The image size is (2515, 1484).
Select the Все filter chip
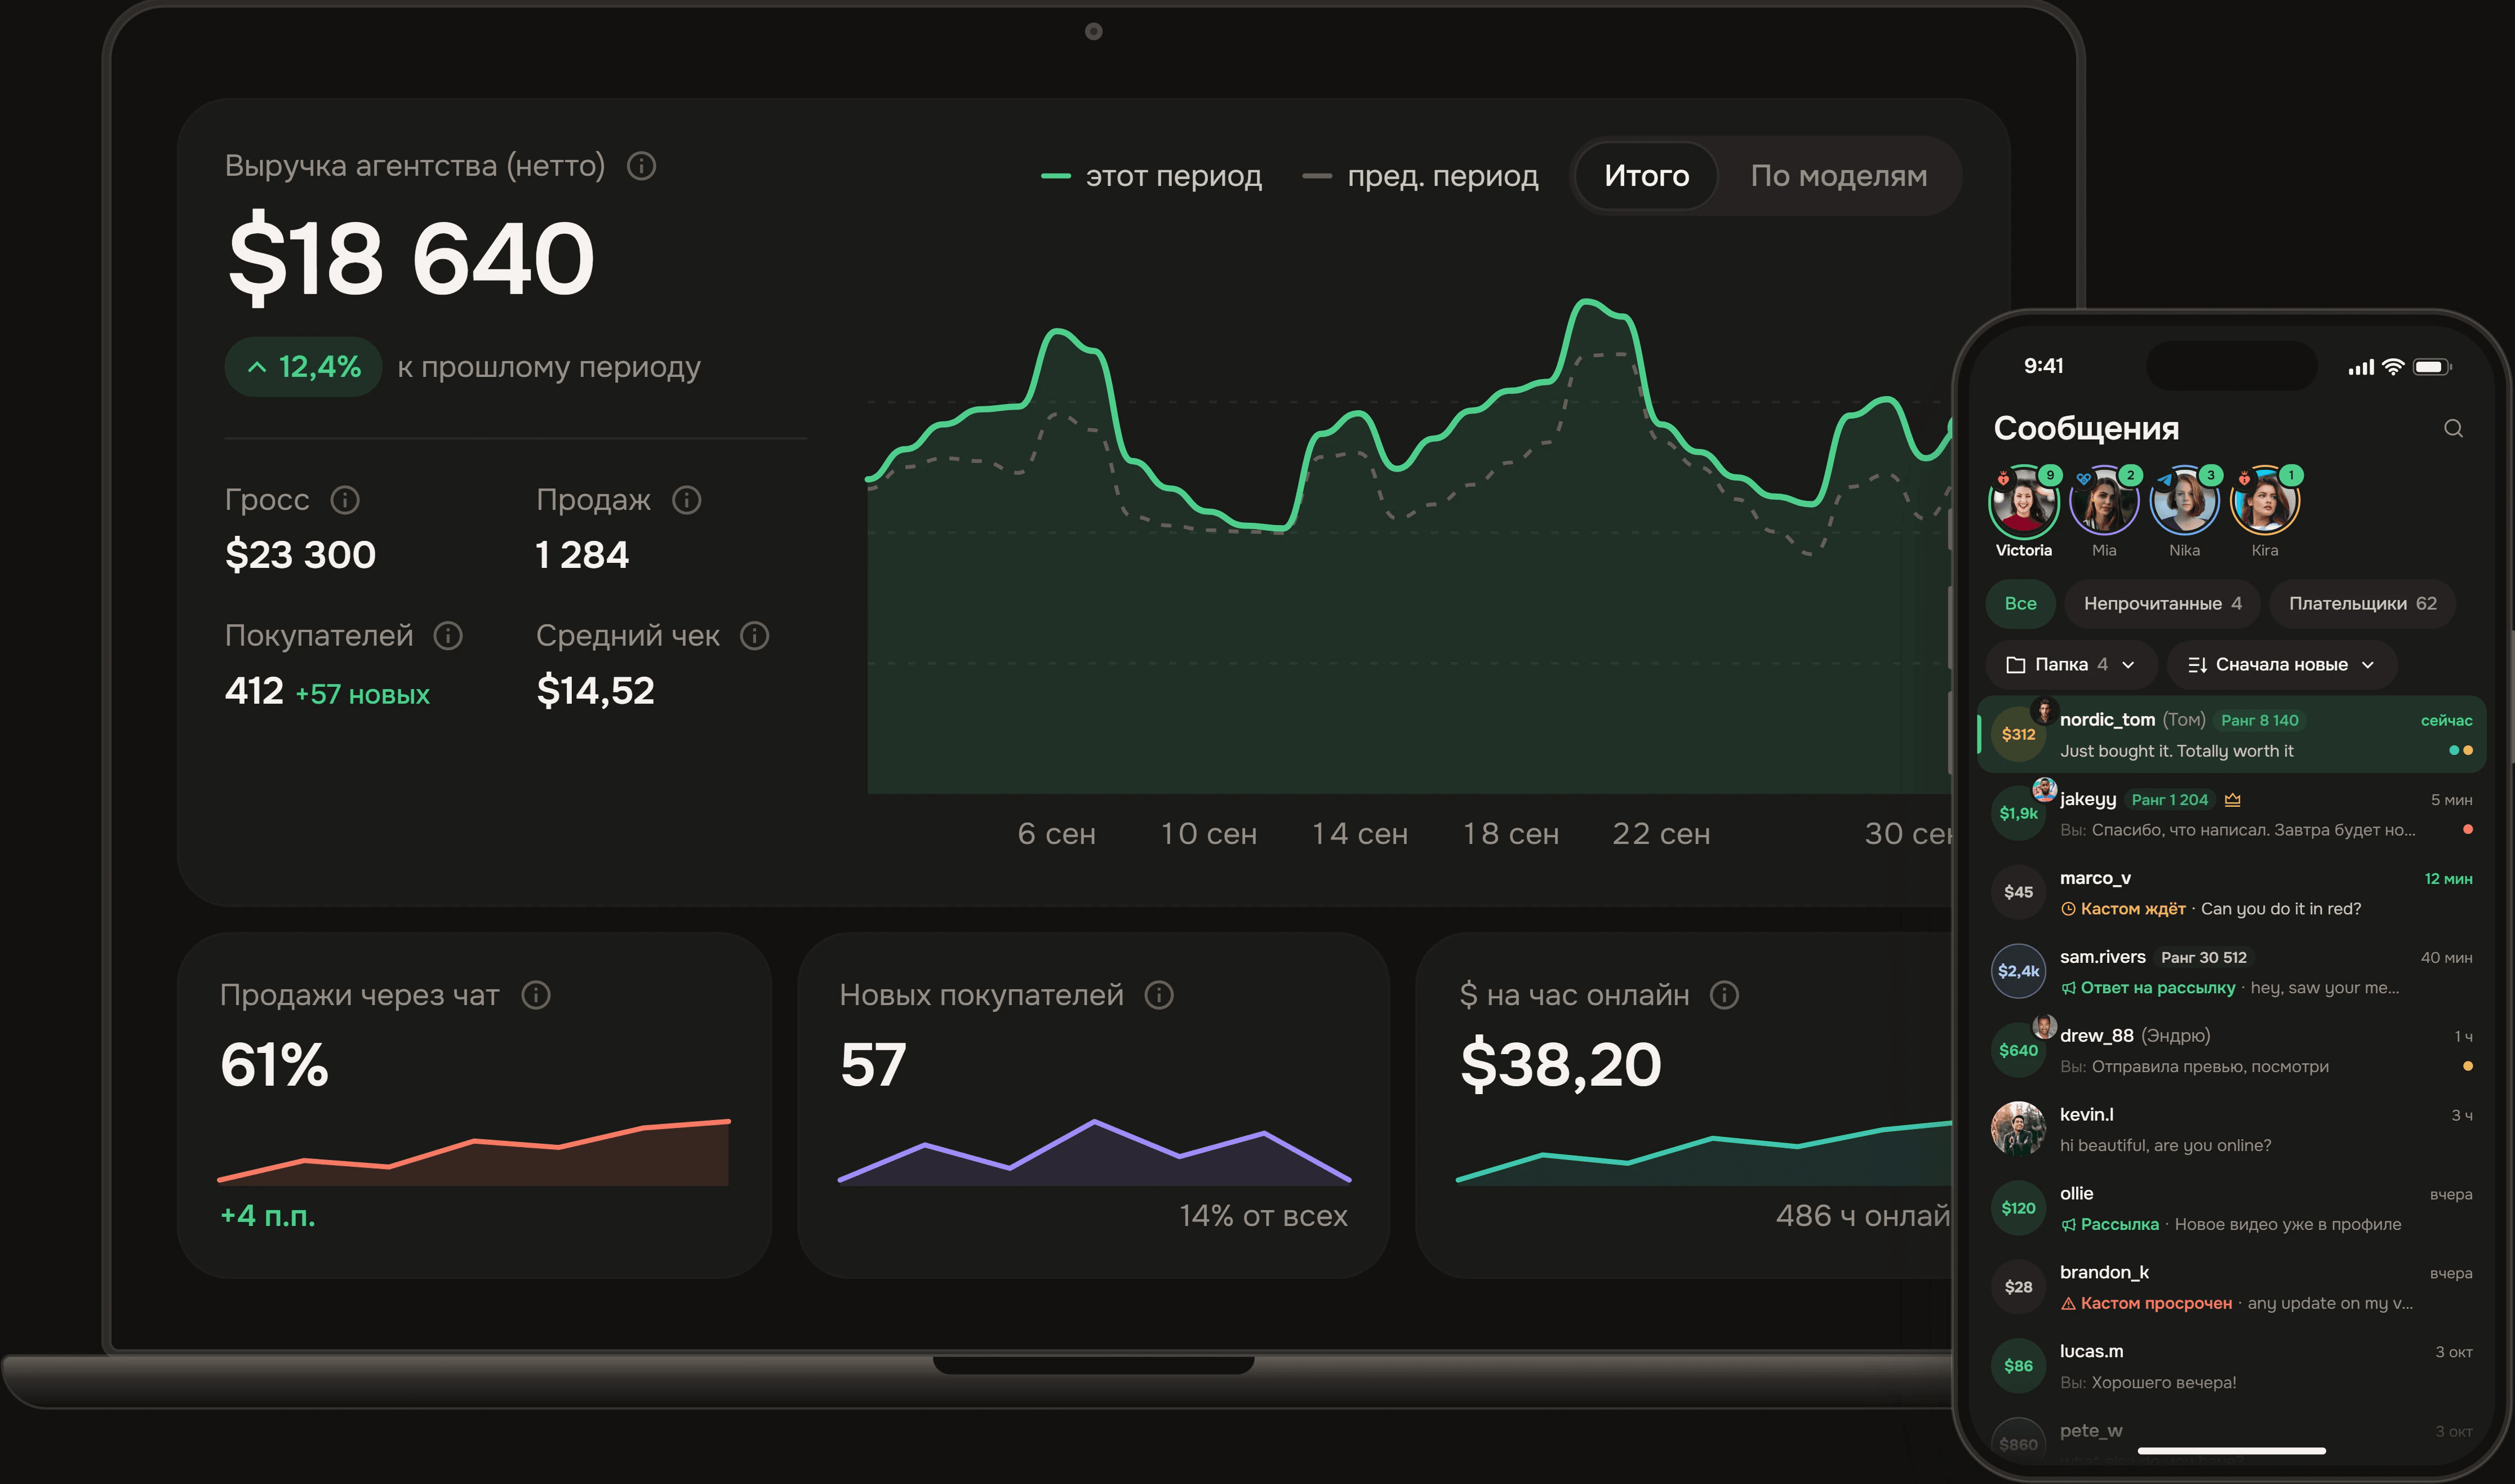[x=2020, y=604]
